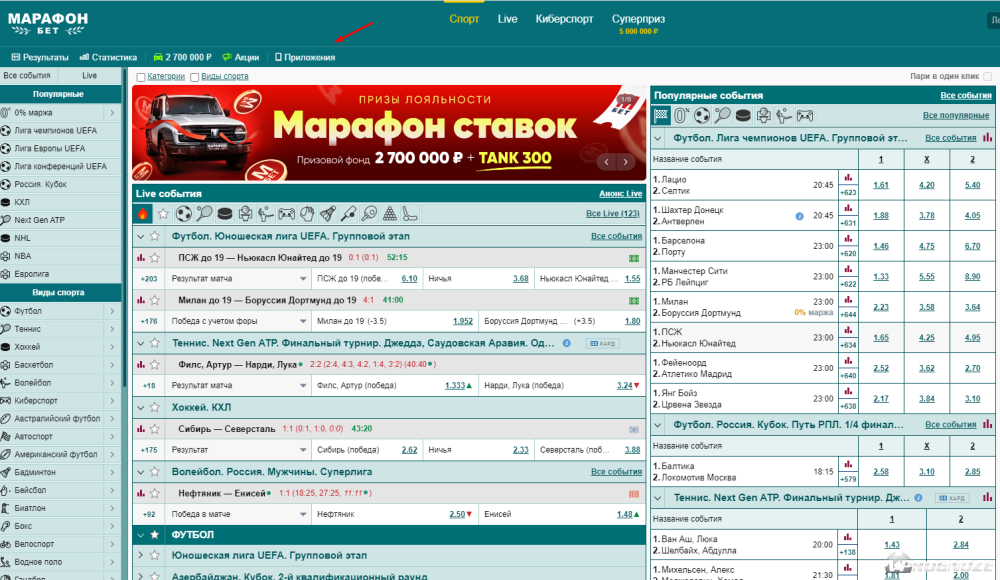
Task: Select the flame icon in Live events bar
Action: (142, 212)
